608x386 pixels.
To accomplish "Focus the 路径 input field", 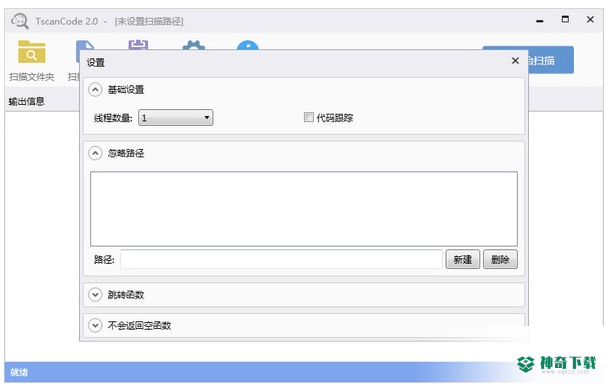I will tap(282, 259).
